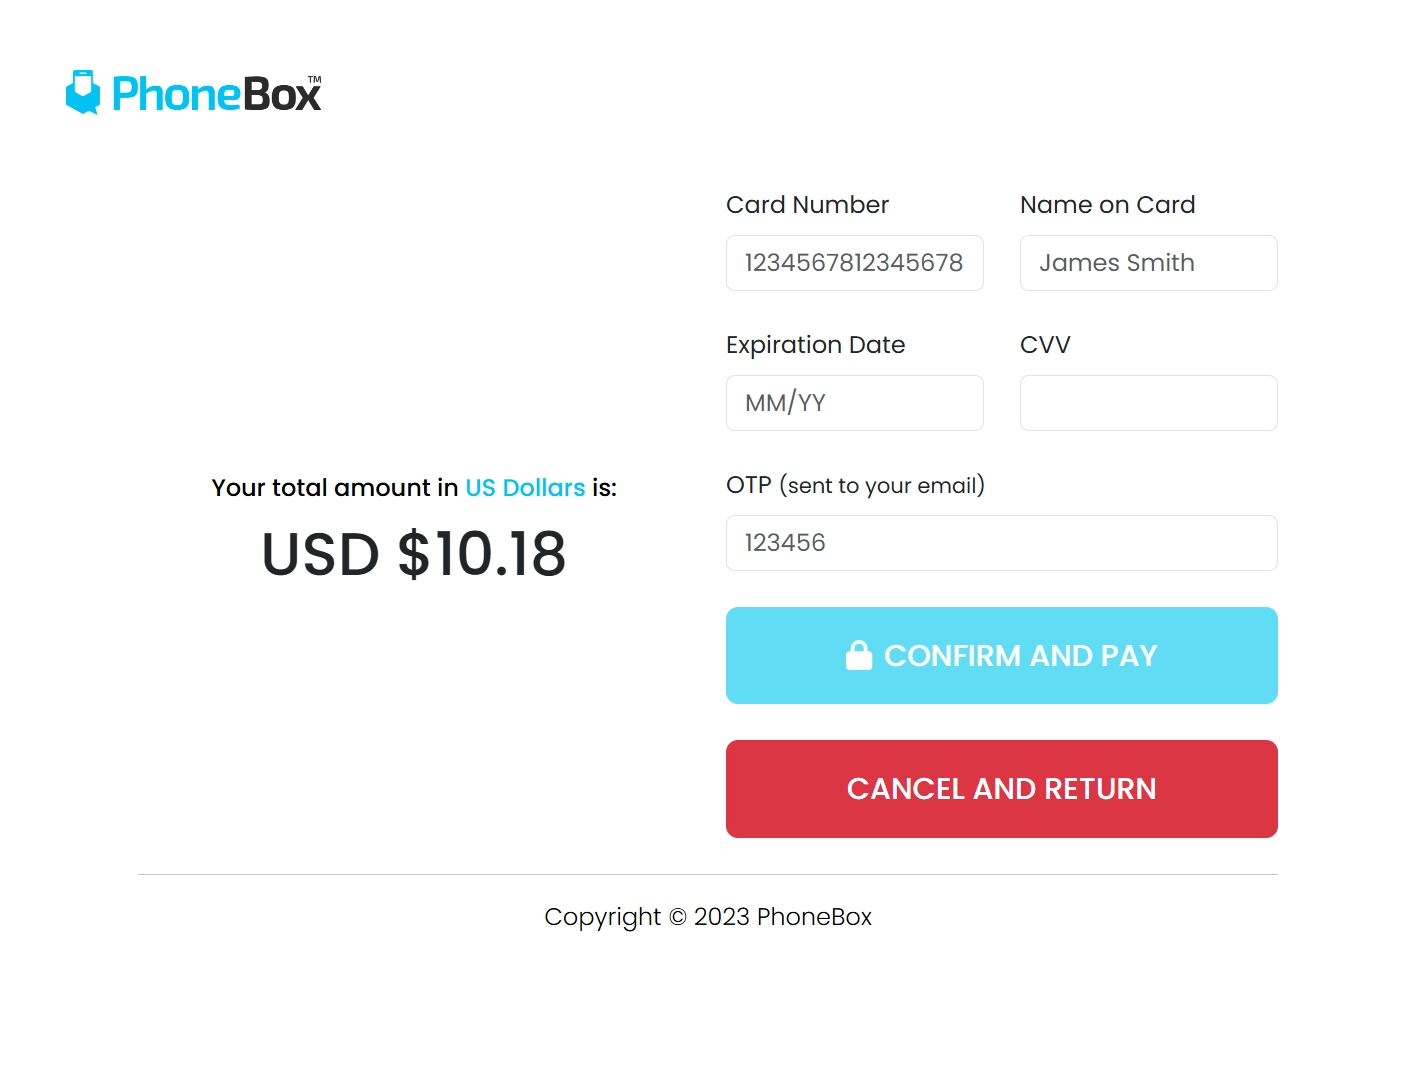
Task: Click the "Card Number" field label
Action: click(x=807, y=205)
